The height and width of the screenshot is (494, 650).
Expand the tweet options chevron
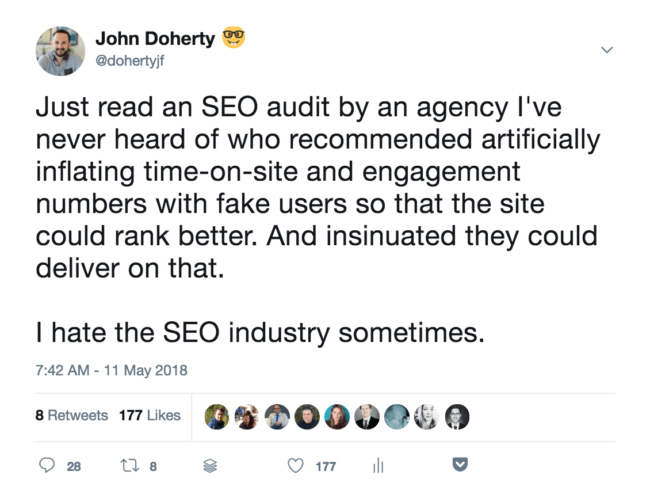pyautogui.click(x=607, y=50)
